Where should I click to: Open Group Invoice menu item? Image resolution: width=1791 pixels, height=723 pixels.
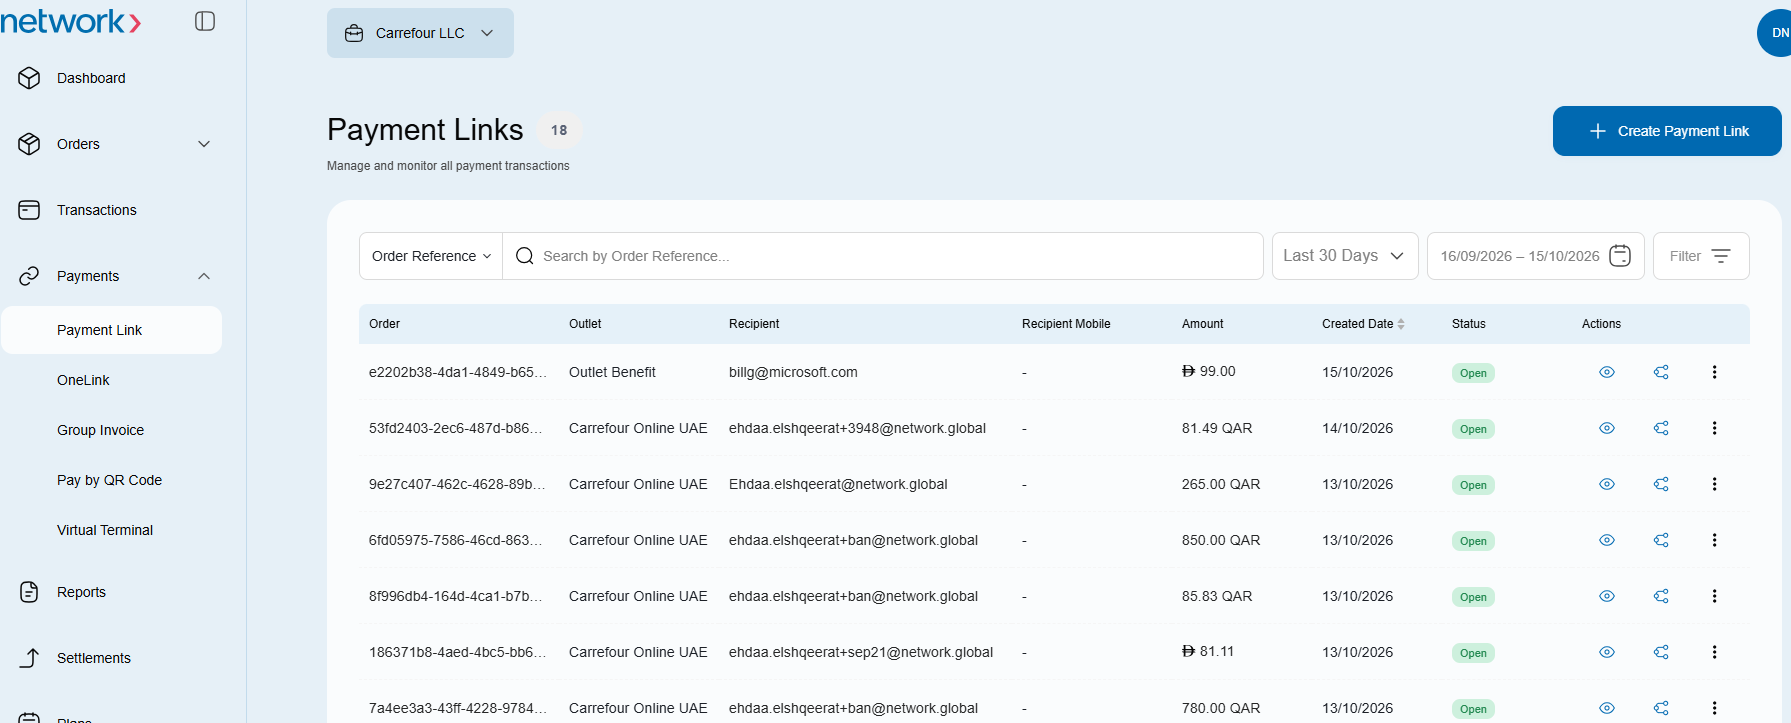100,430
